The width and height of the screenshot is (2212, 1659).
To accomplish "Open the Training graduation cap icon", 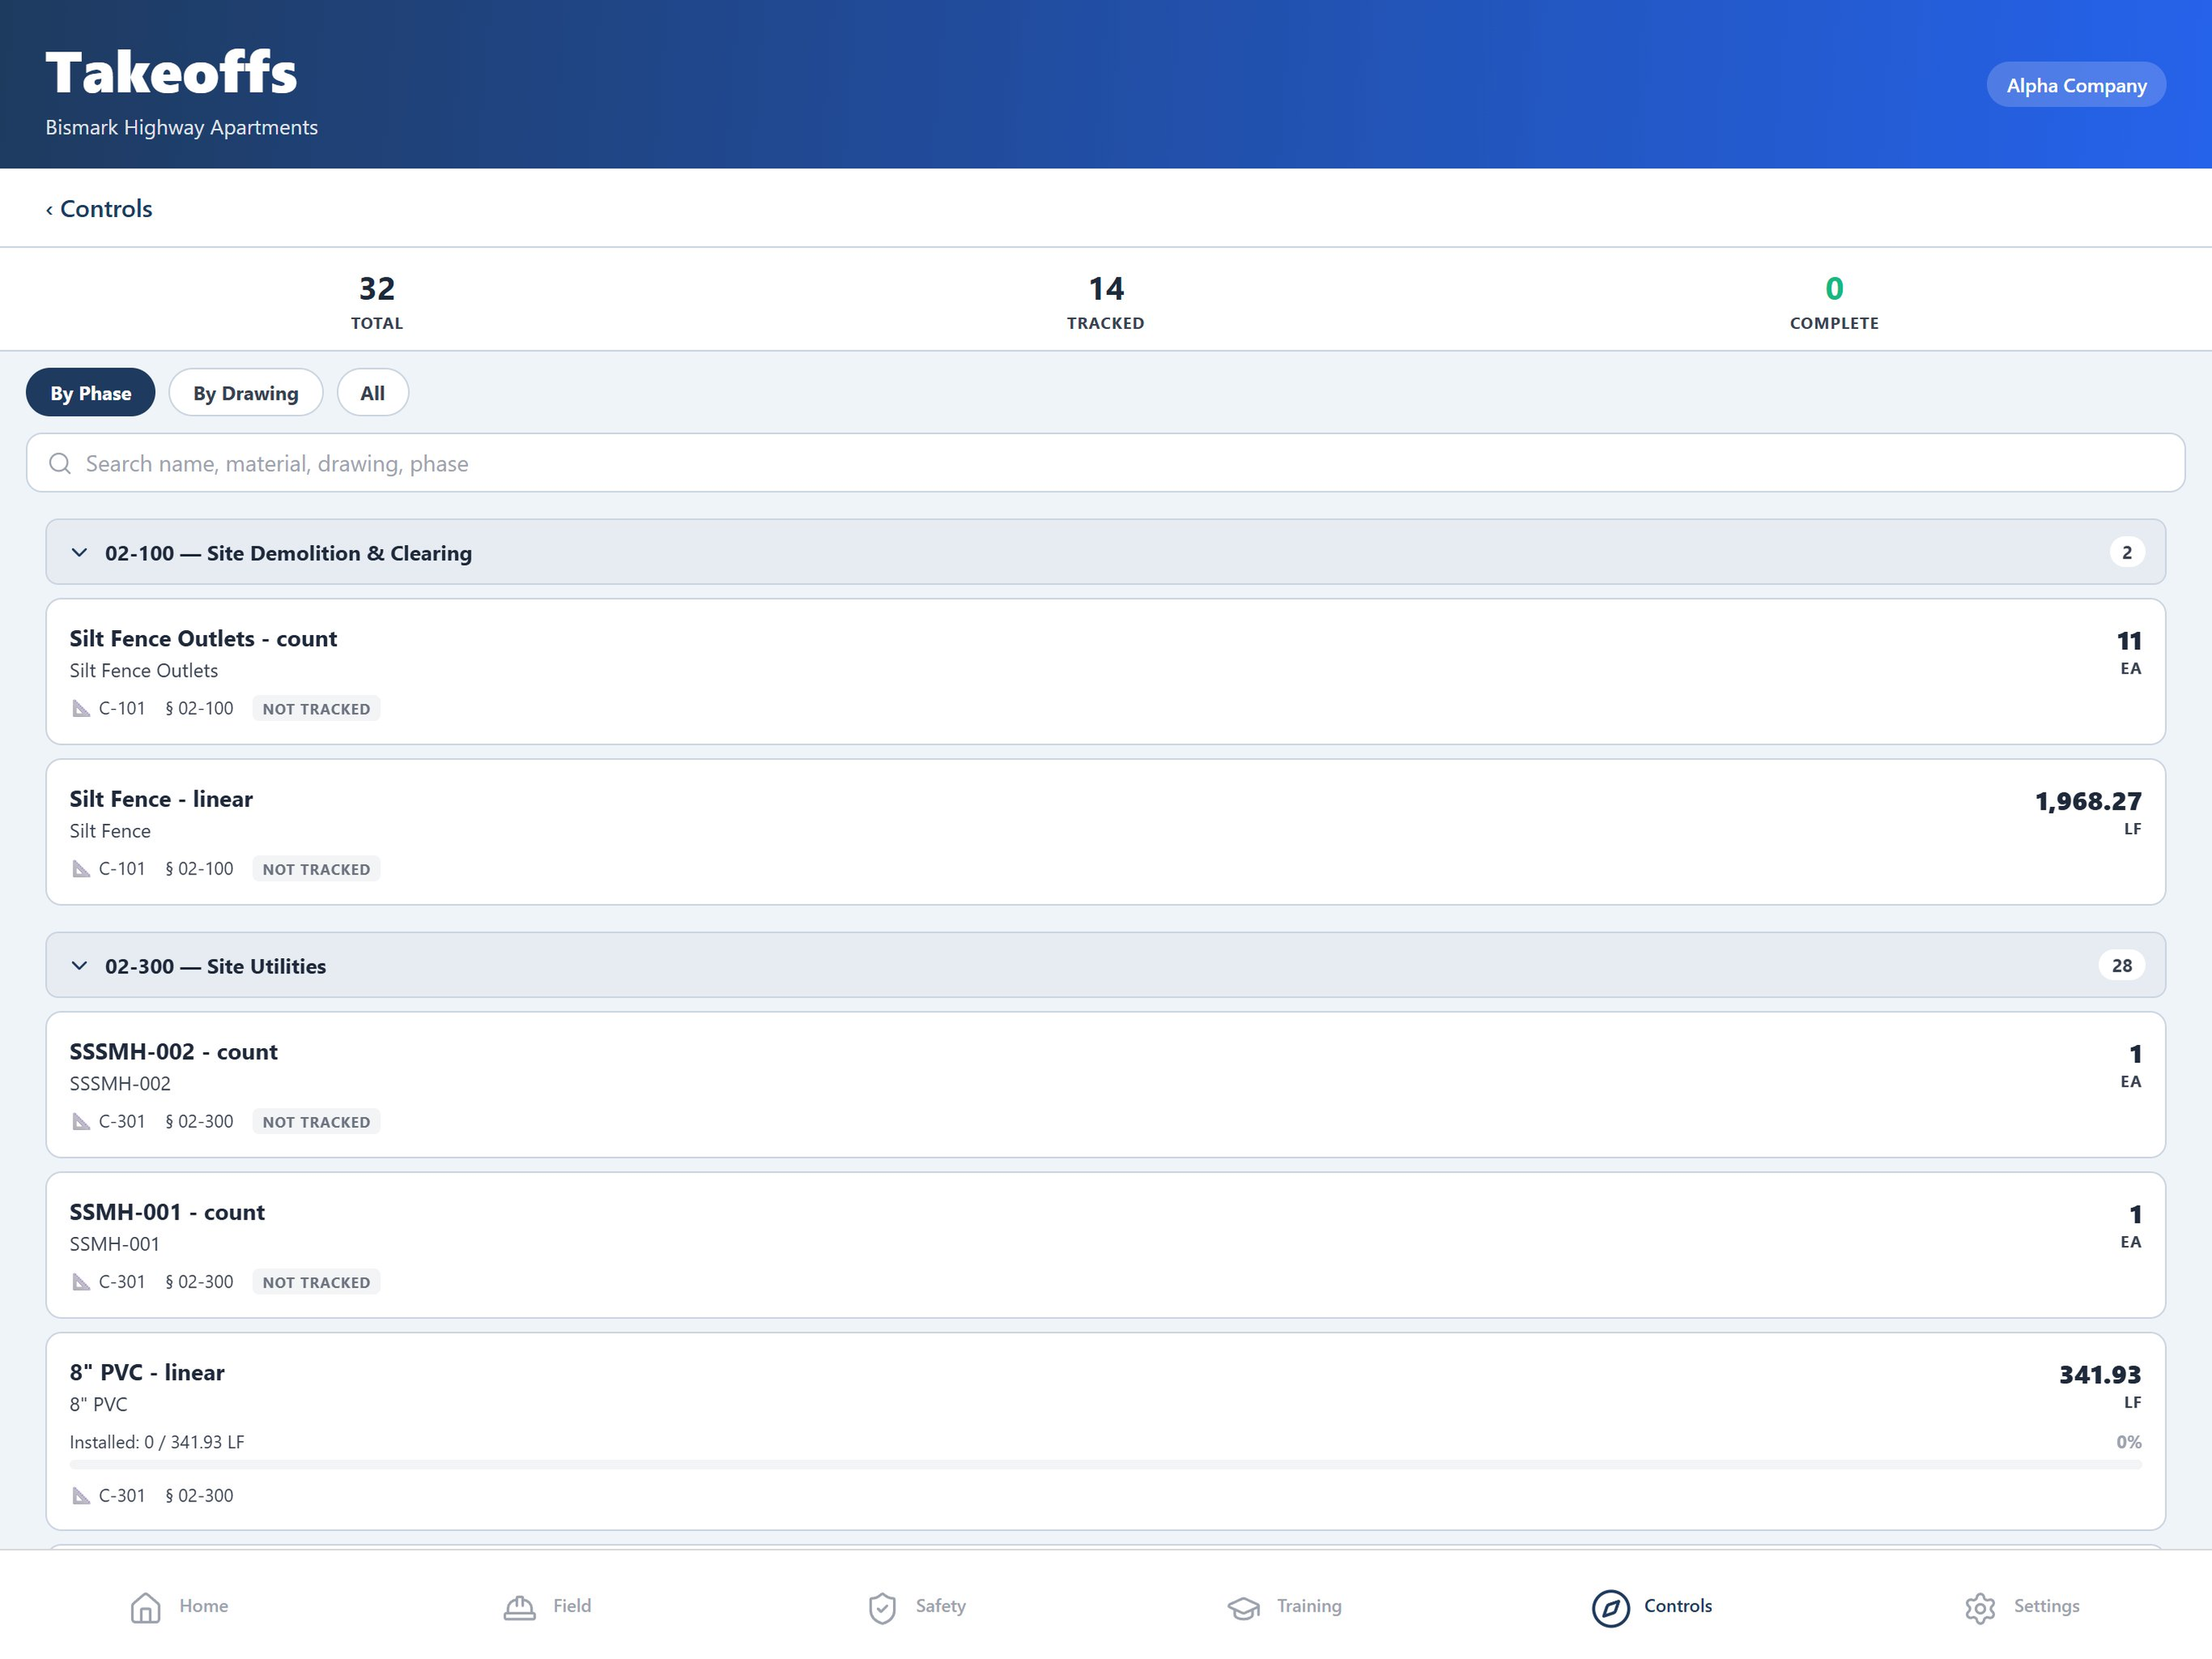I will click(x=1243, y=1607).
